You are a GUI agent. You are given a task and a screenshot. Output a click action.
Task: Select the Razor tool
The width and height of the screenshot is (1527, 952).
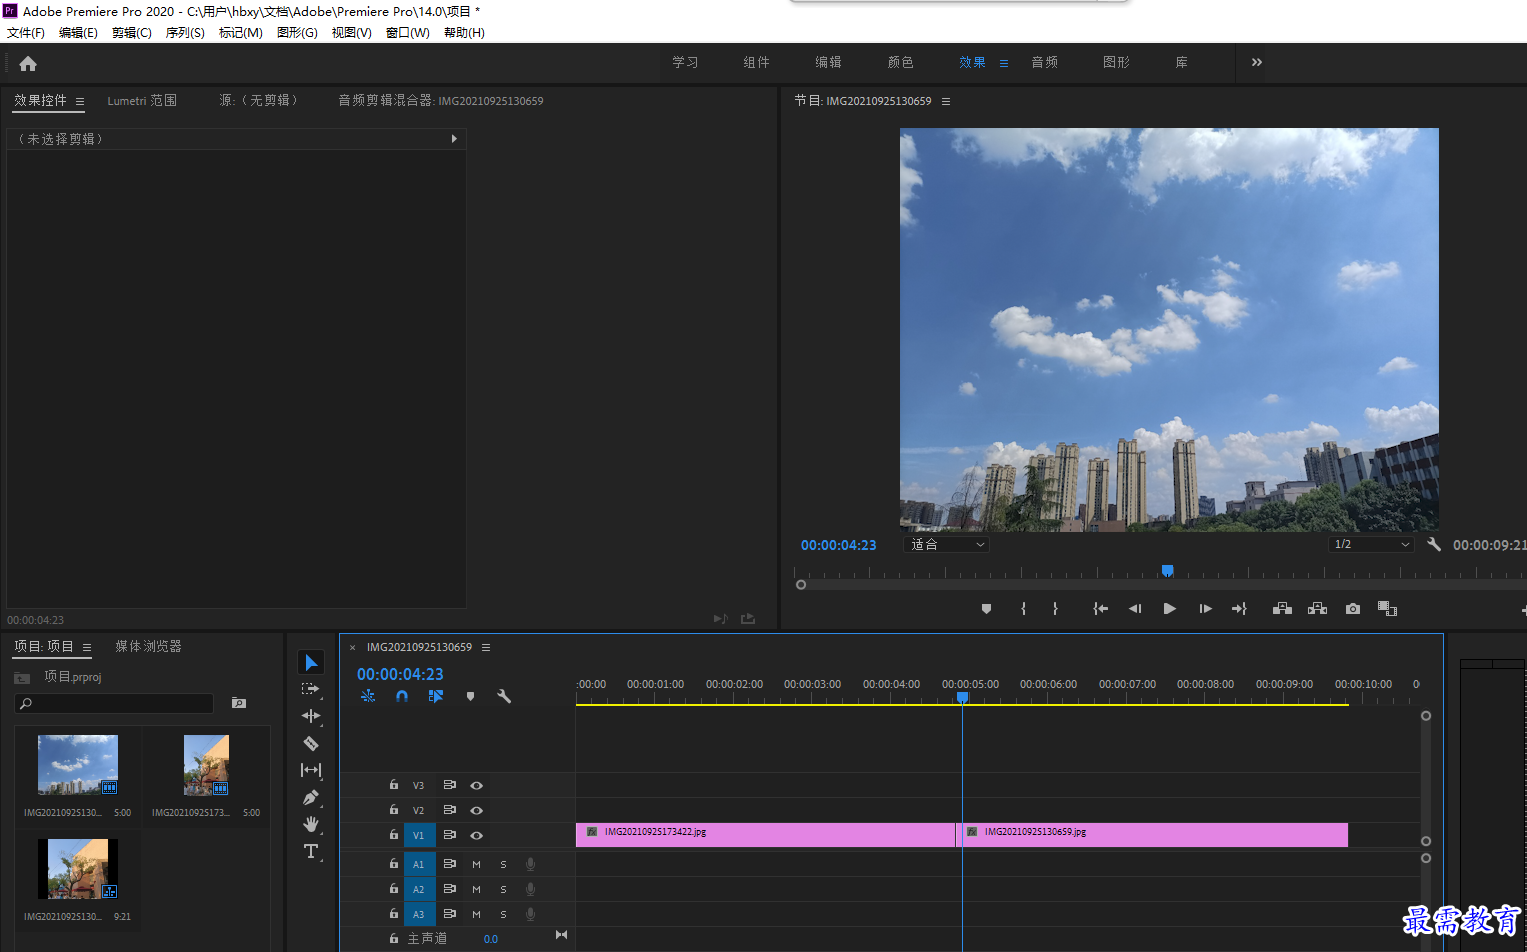[x=311, y=743]
